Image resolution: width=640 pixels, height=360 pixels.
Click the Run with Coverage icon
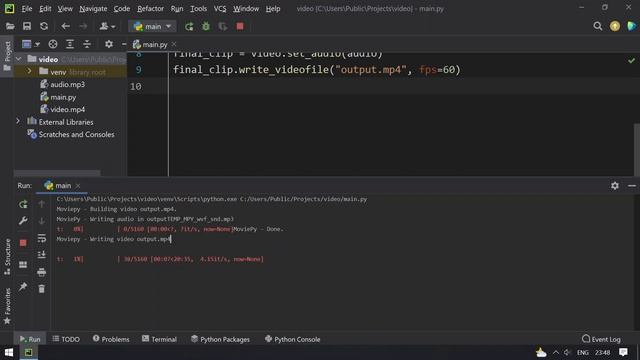[223, 27]
